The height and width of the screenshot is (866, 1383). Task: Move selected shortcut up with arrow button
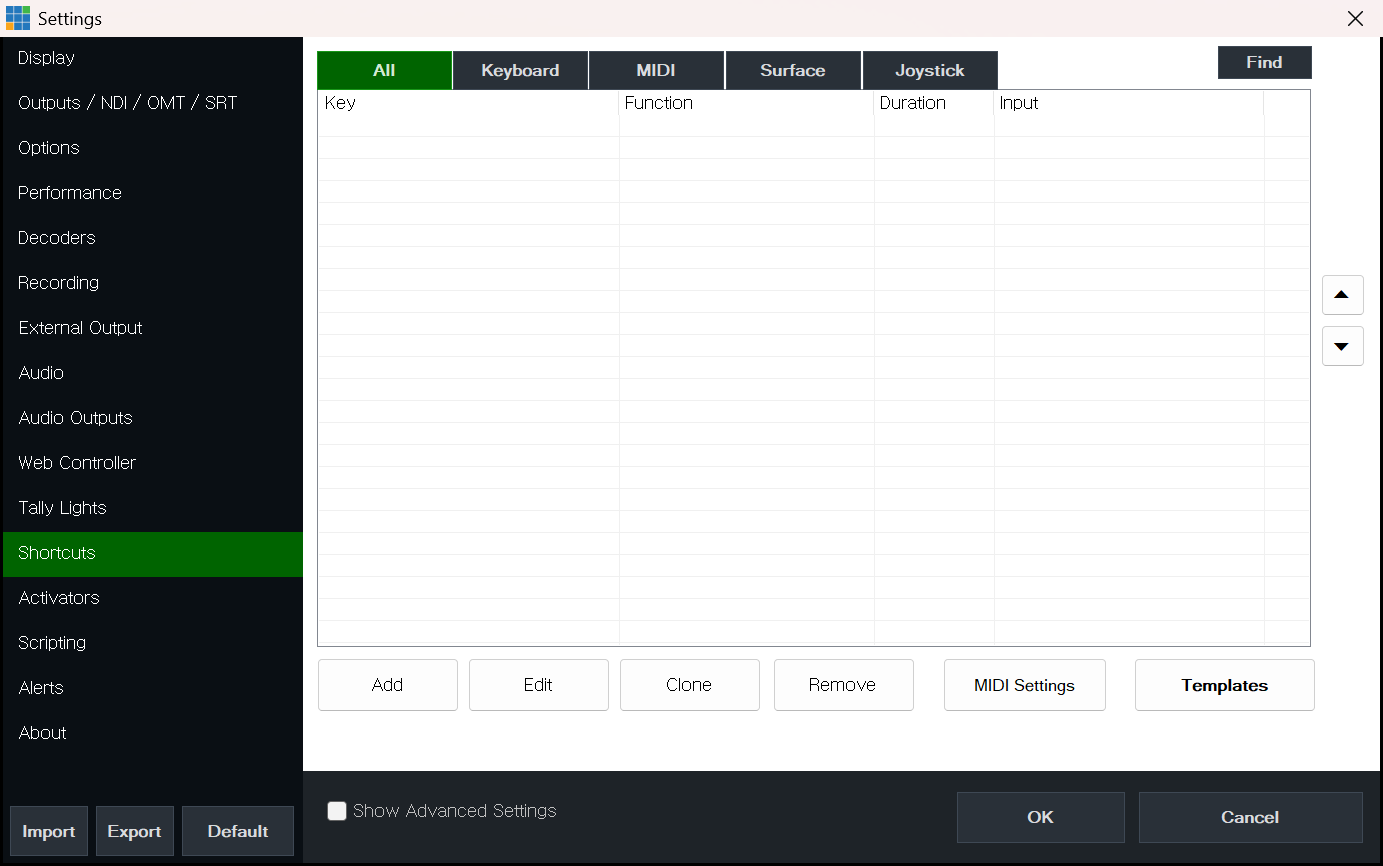pyautogui.click(x=1342, y=295)
